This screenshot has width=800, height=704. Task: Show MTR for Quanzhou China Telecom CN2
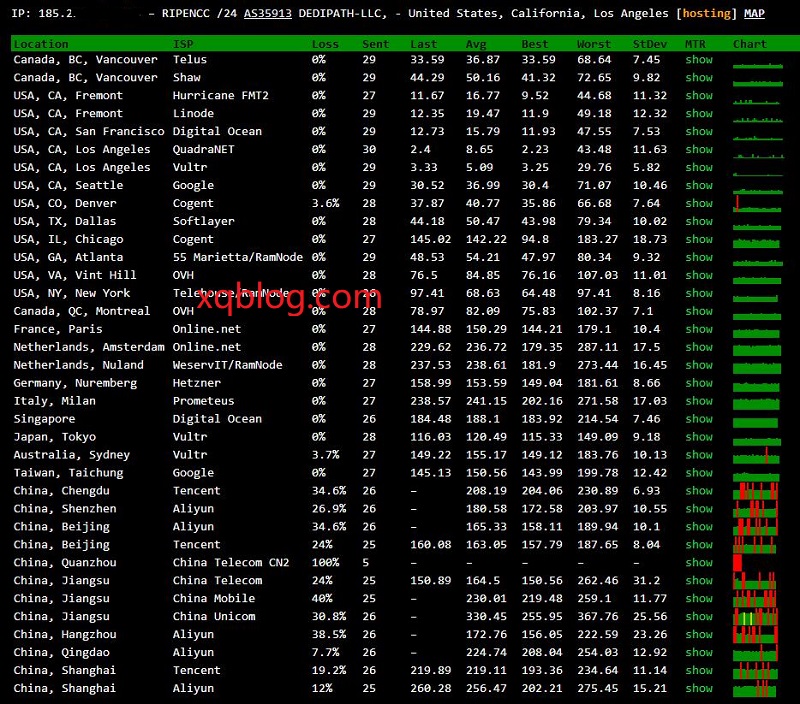coord(698,563)
